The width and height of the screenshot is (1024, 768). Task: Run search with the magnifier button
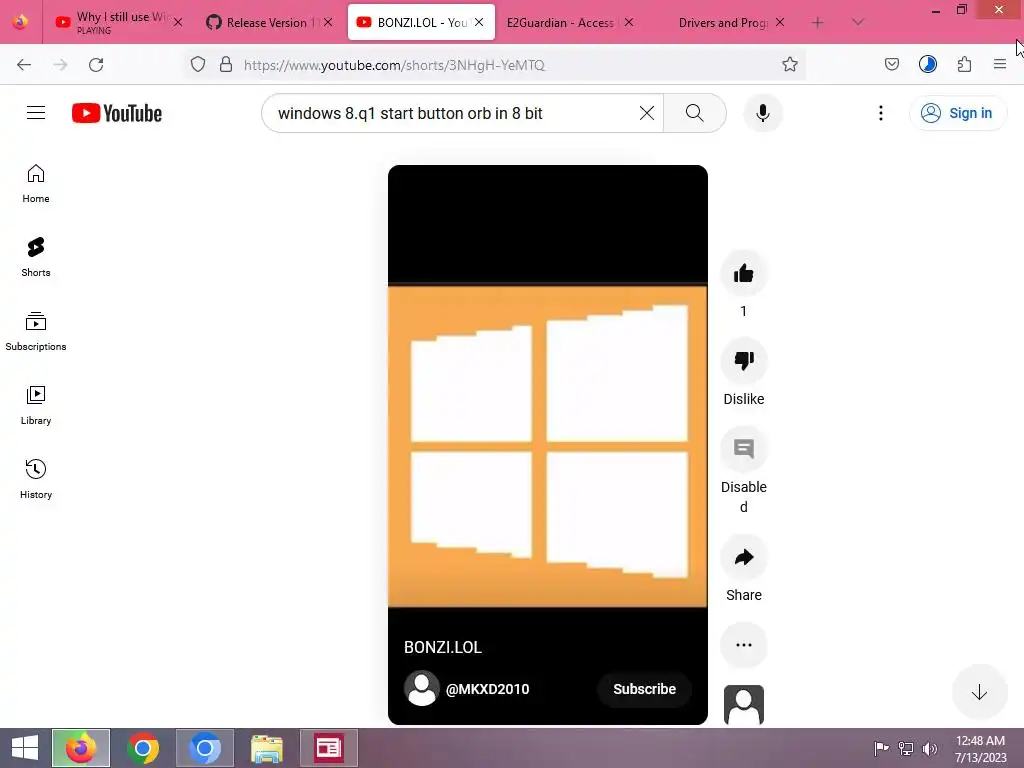(x=695, y=113)
